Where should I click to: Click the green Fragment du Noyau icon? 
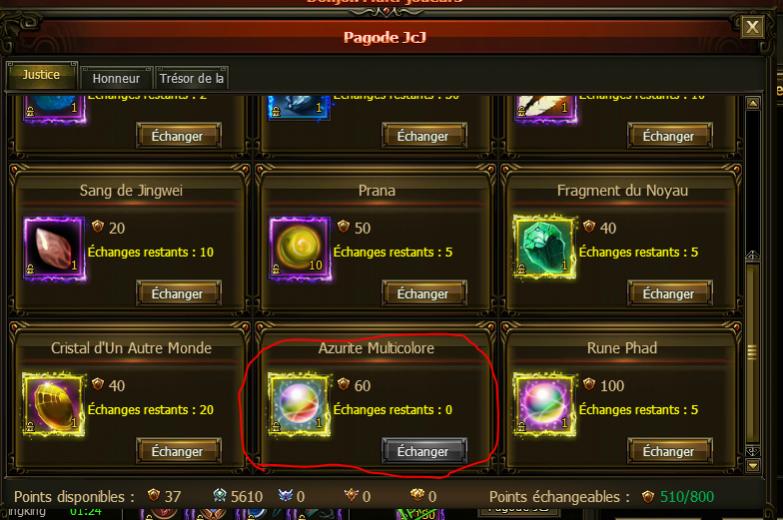point(544,247)
